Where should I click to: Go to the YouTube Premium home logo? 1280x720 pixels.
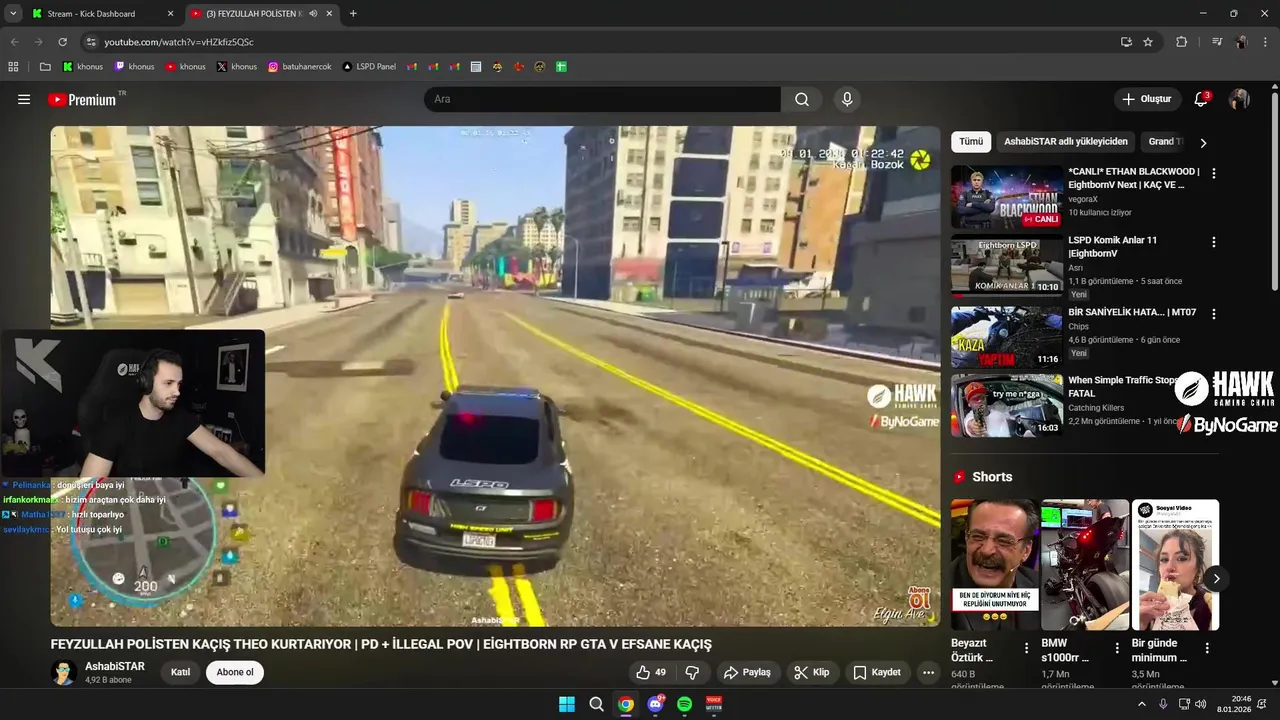point(82,99)
